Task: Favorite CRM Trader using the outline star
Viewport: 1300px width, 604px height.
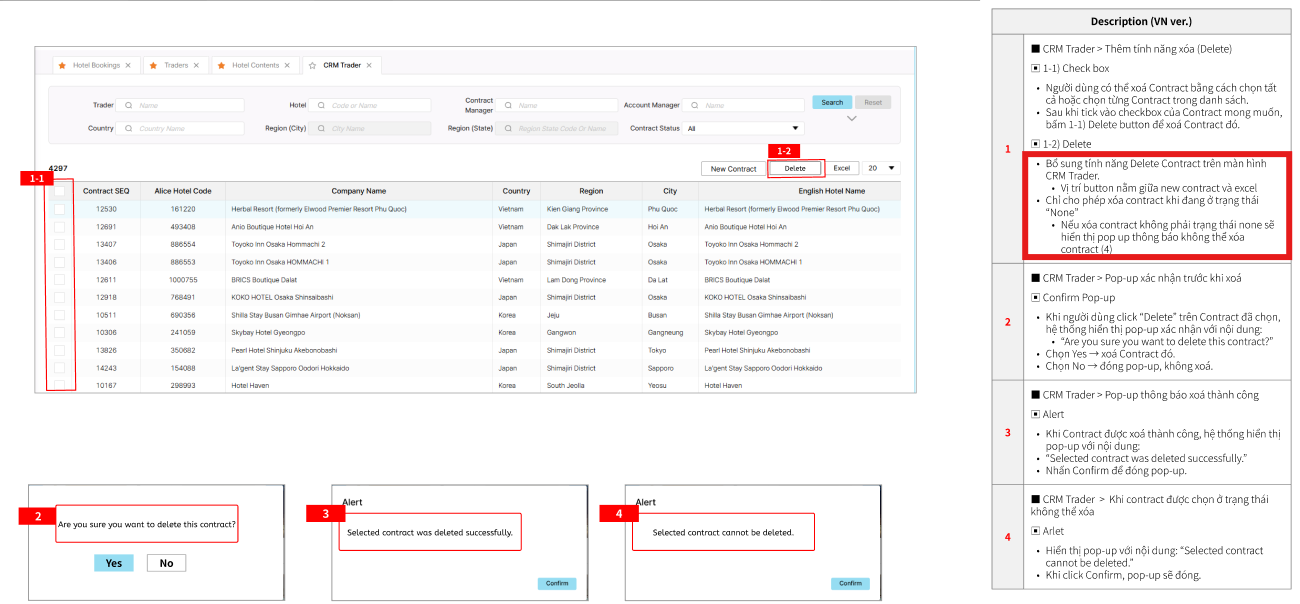Action: [312, 65]
